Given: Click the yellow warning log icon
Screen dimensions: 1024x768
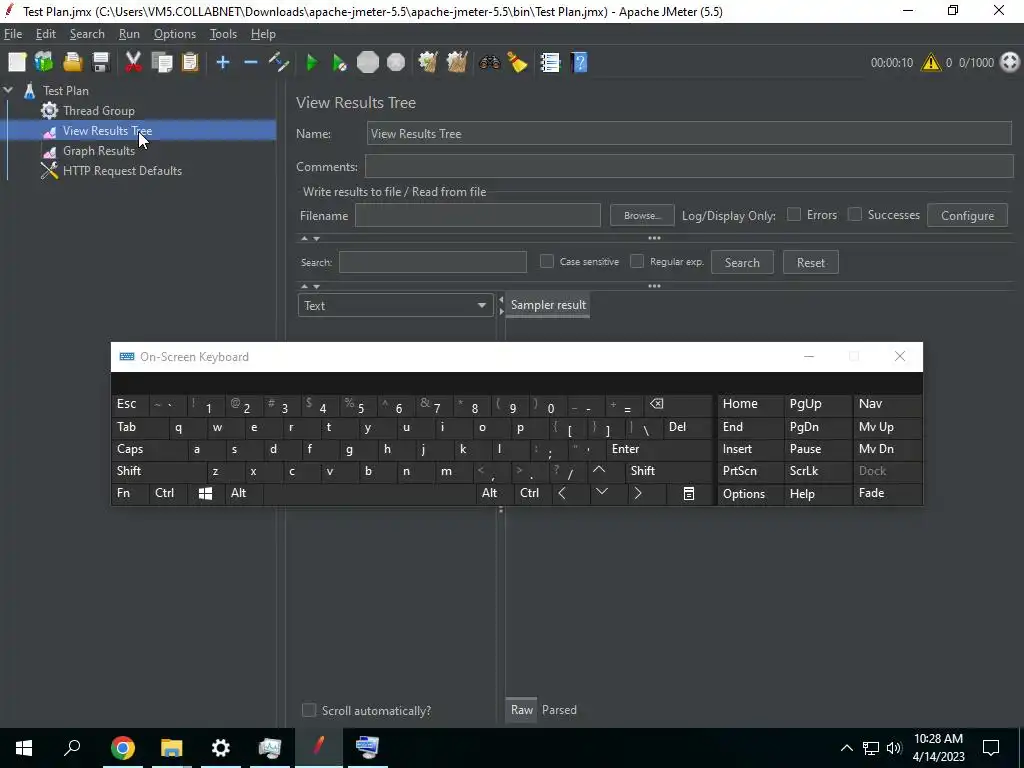Looking at the screenshot, I should pyautogui.click(x=931, y=63).
